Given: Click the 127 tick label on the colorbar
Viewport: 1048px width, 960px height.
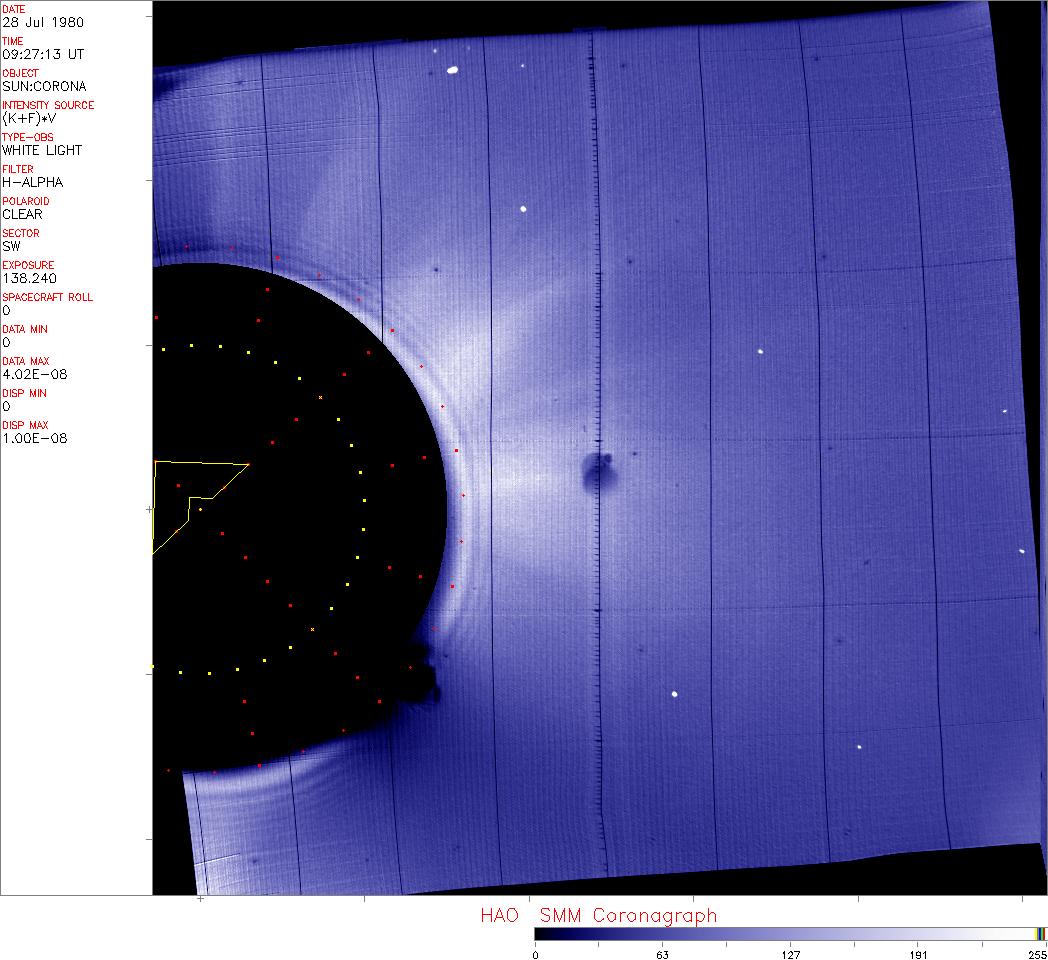Looking at the screenshot, I should tap(790, 954).
